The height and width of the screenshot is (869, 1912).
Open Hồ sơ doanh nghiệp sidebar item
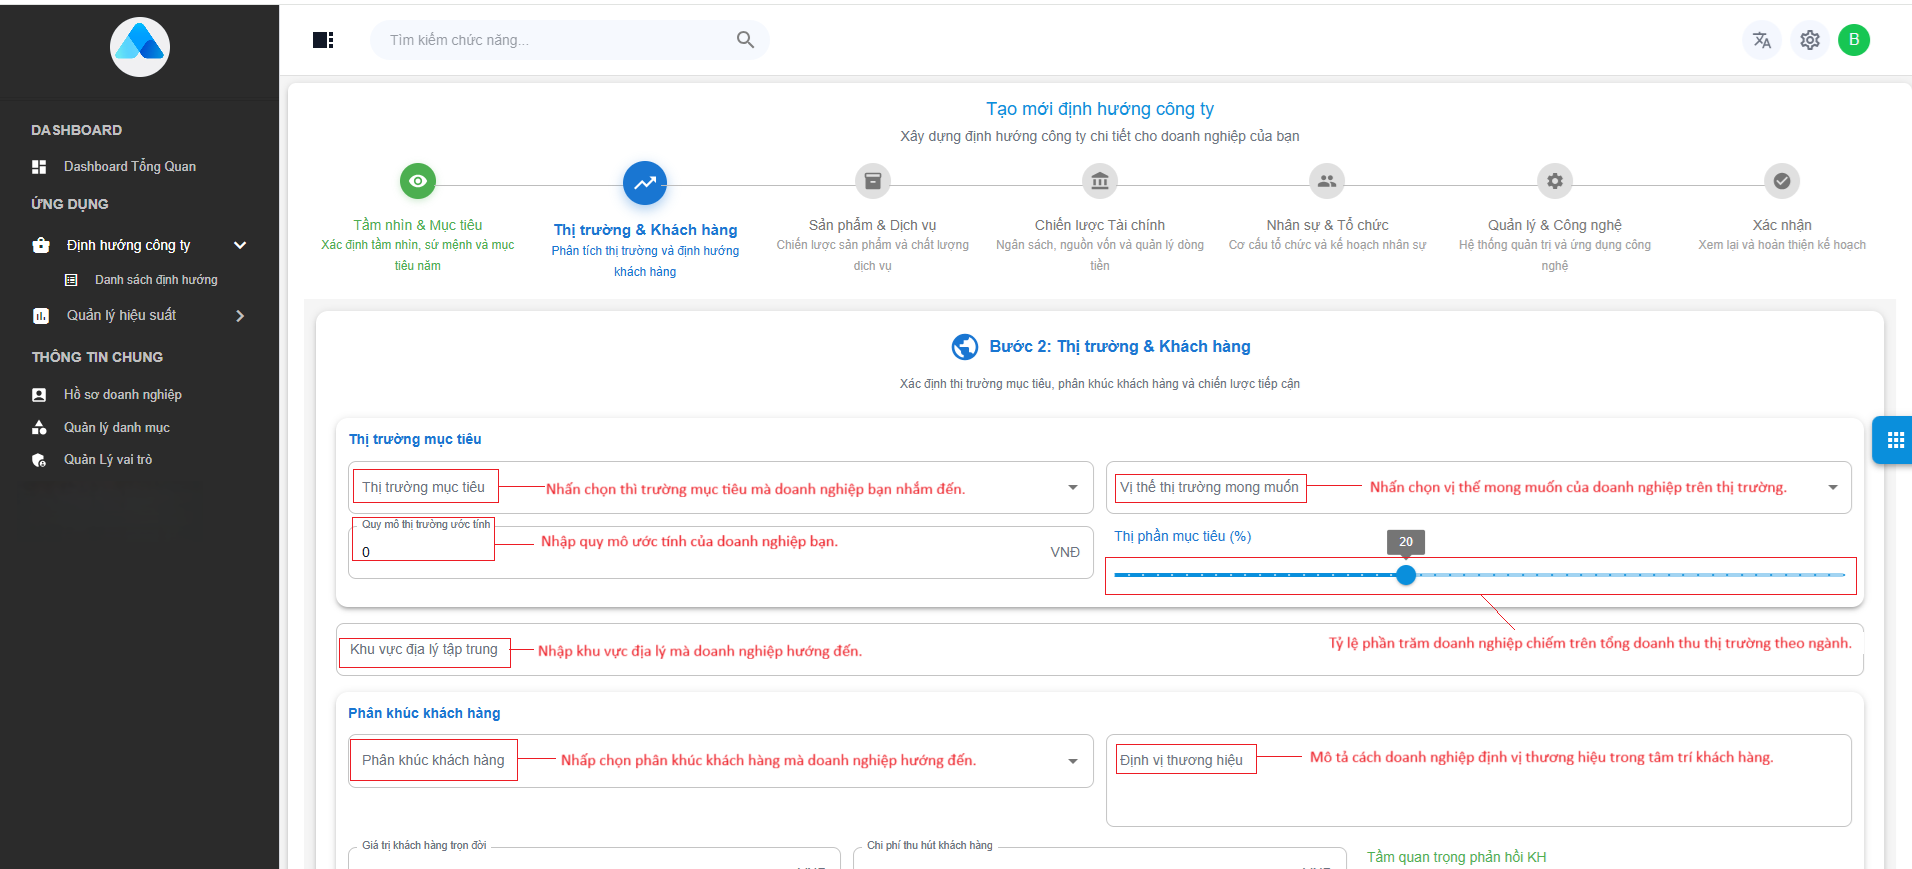coord(122,395)
